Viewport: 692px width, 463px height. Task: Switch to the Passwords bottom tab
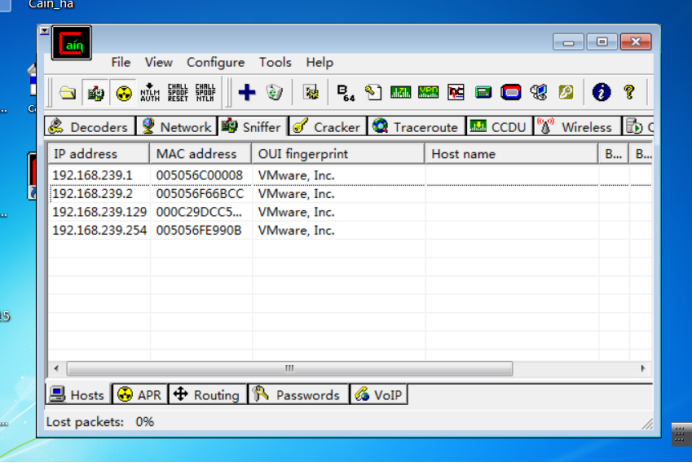[298, 394]
